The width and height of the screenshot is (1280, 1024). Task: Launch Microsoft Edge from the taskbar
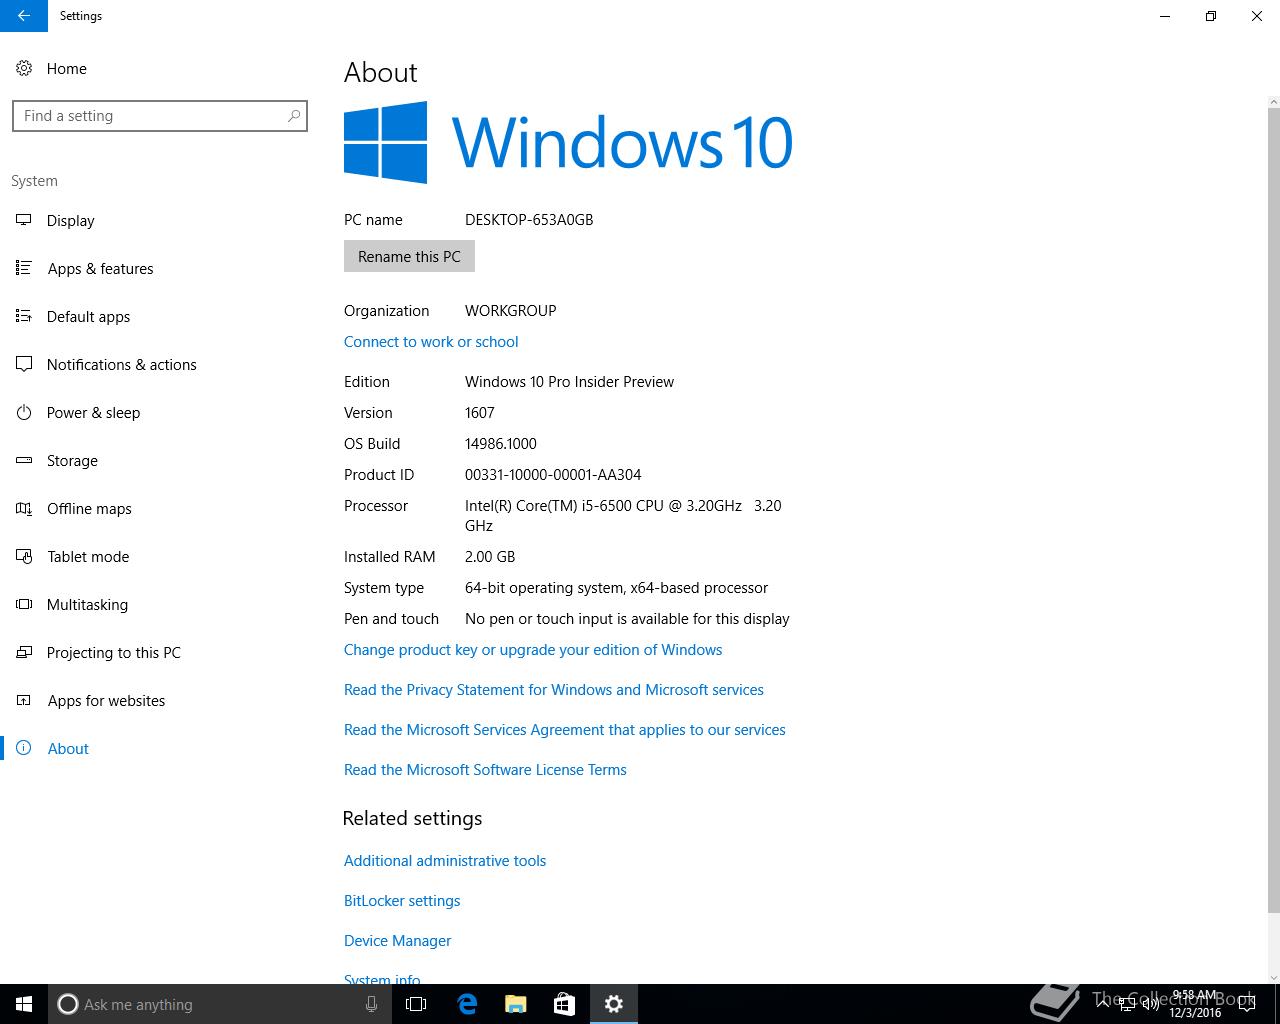pyautogui.click(x=467, y=1004)
